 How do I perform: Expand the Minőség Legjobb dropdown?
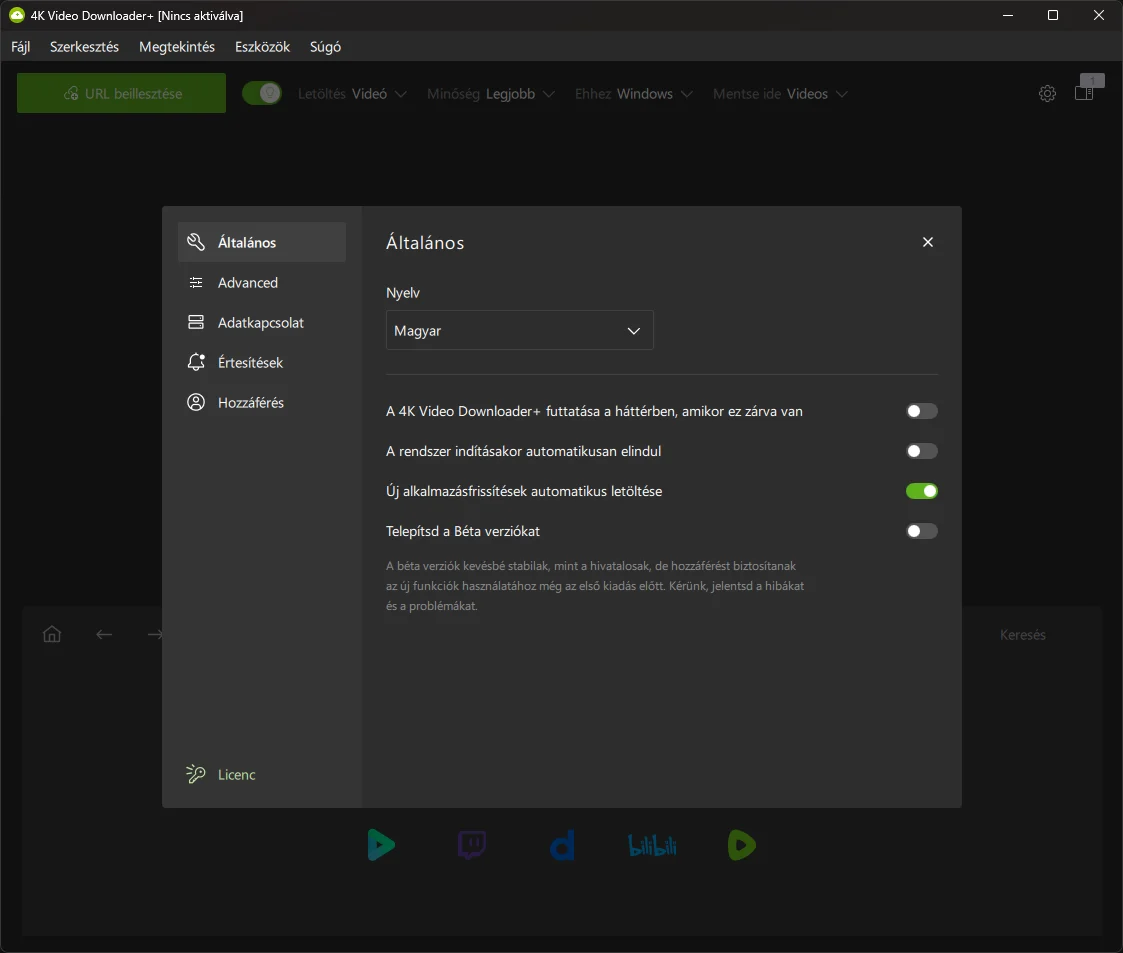pos(491,94)
